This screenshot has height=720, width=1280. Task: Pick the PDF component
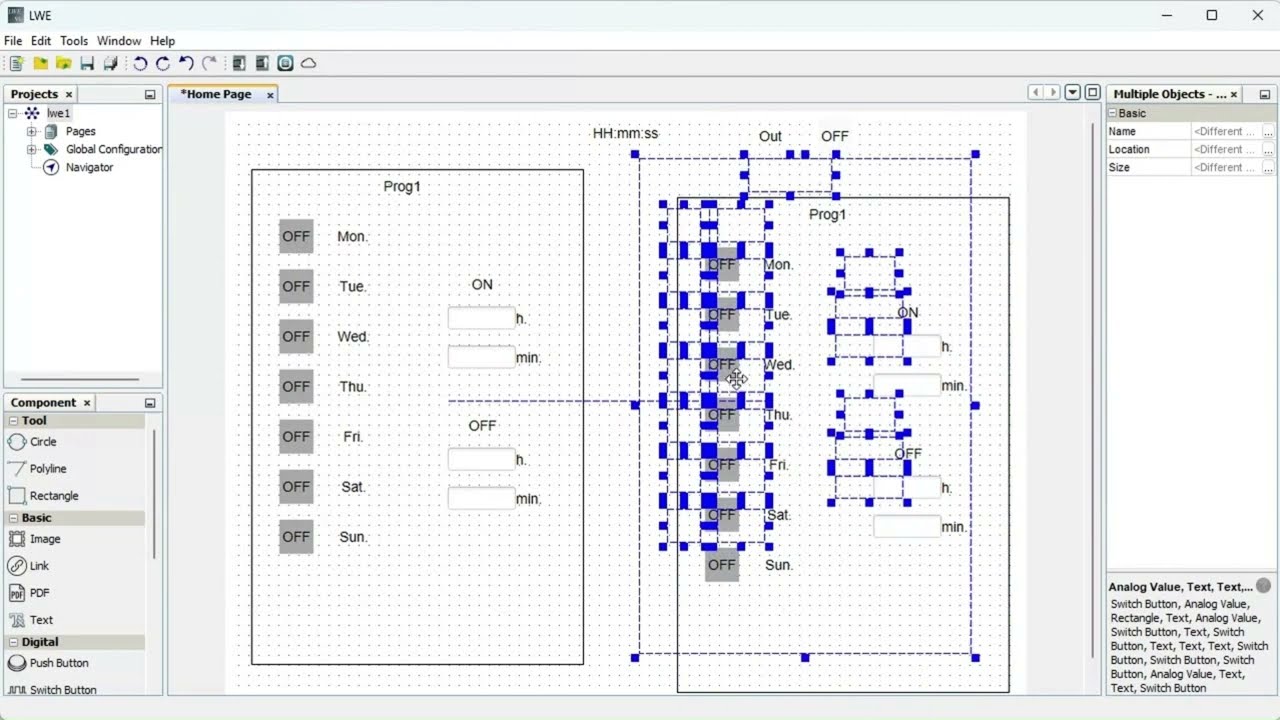tap(29, 593)
